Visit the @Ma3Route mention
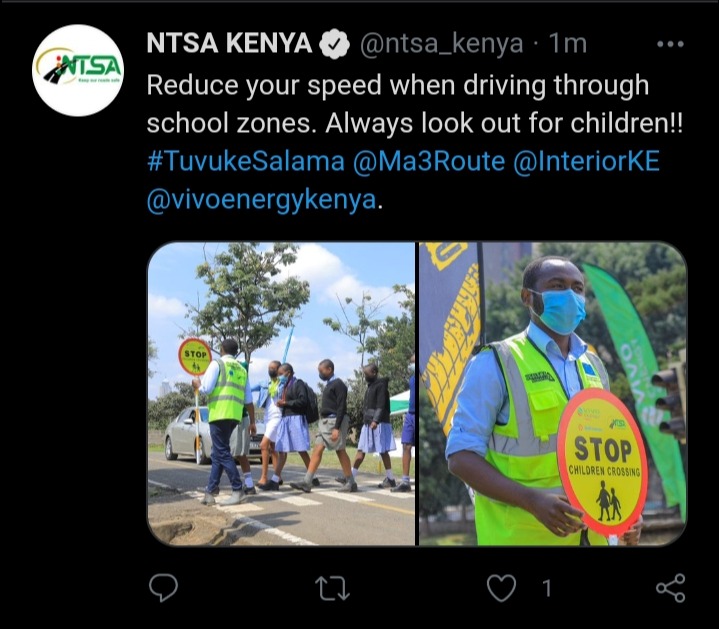 (x=429, y=161)
